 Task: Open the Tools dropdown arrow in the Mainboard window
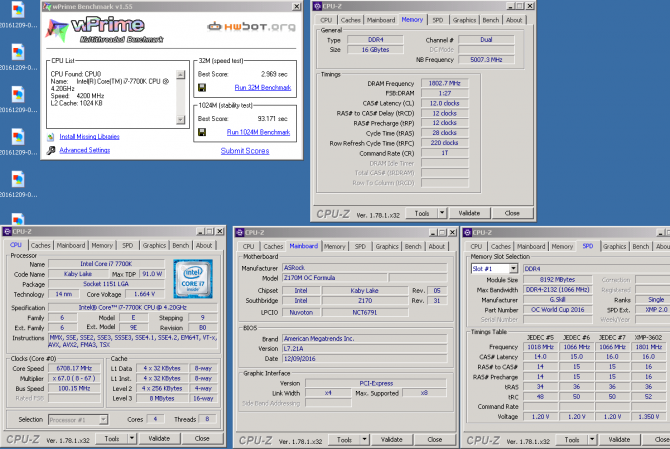tap(364, 439)
